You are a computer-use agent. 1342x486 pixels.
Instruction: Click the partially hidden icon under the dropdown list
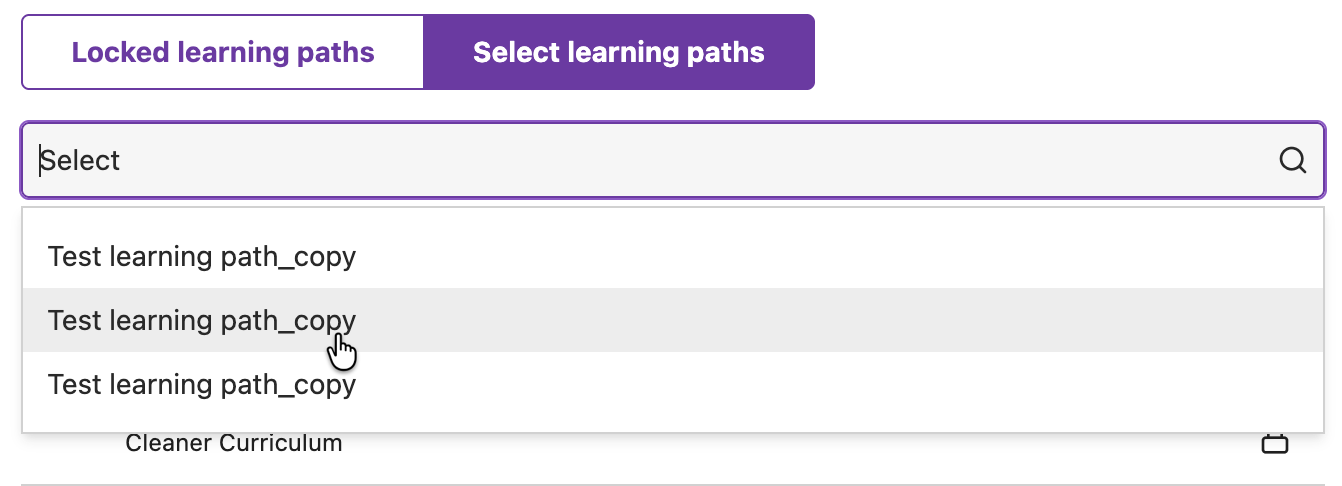coord(1274,443)
